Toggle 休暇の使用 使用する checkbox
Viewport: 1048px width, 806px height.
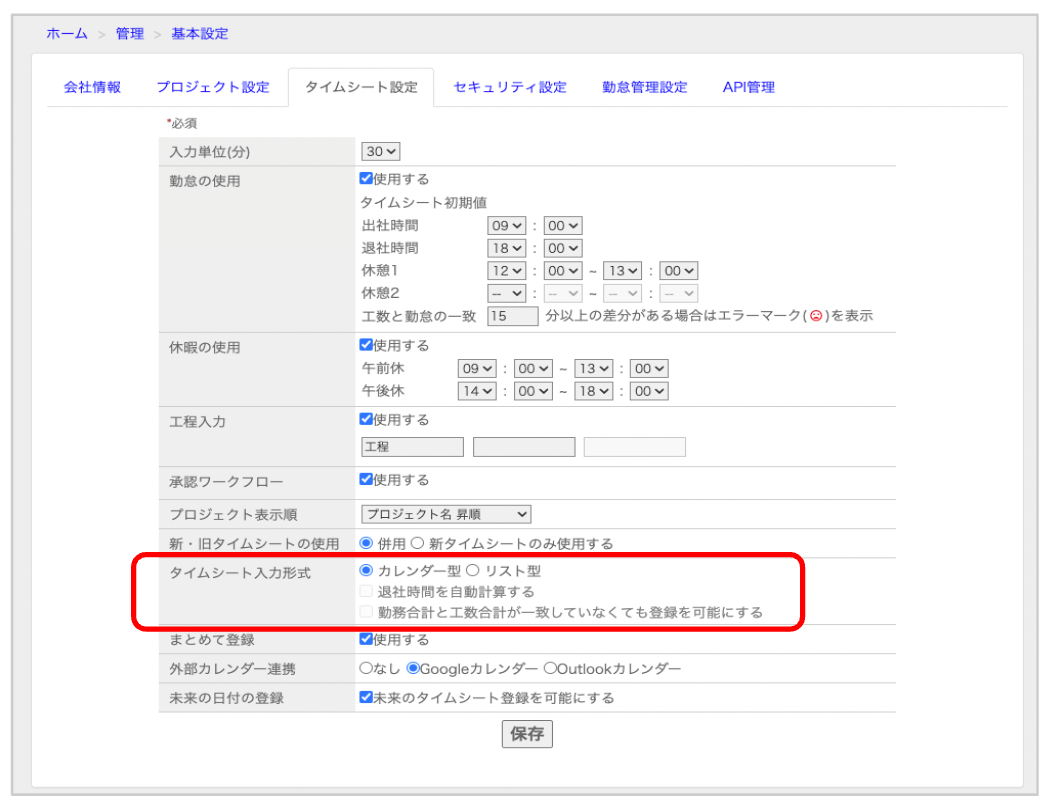click(x=366, y=345)
